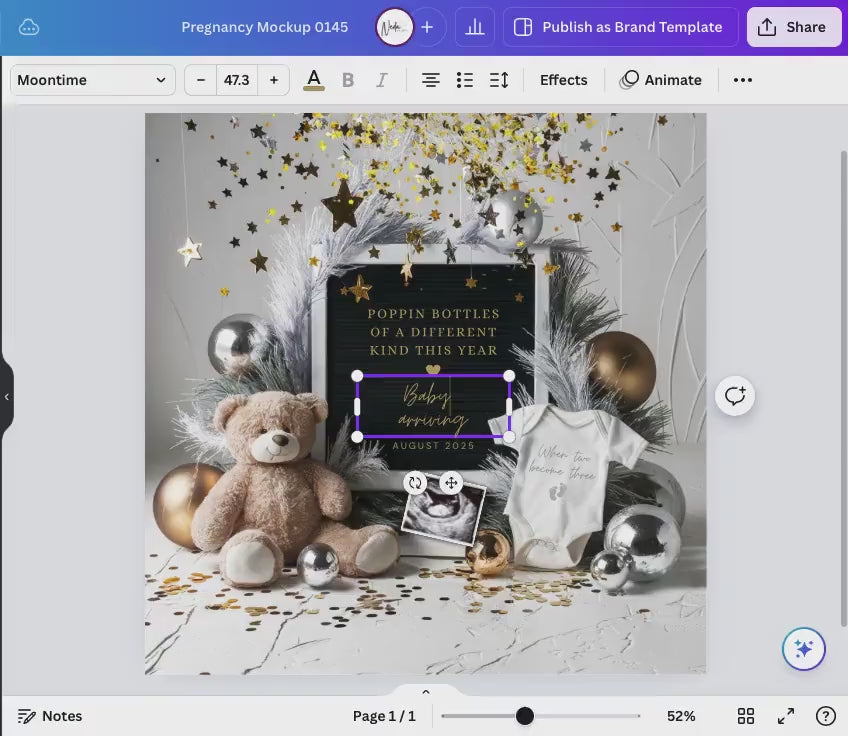Toggle bulleted list formatting

(464, 80)
